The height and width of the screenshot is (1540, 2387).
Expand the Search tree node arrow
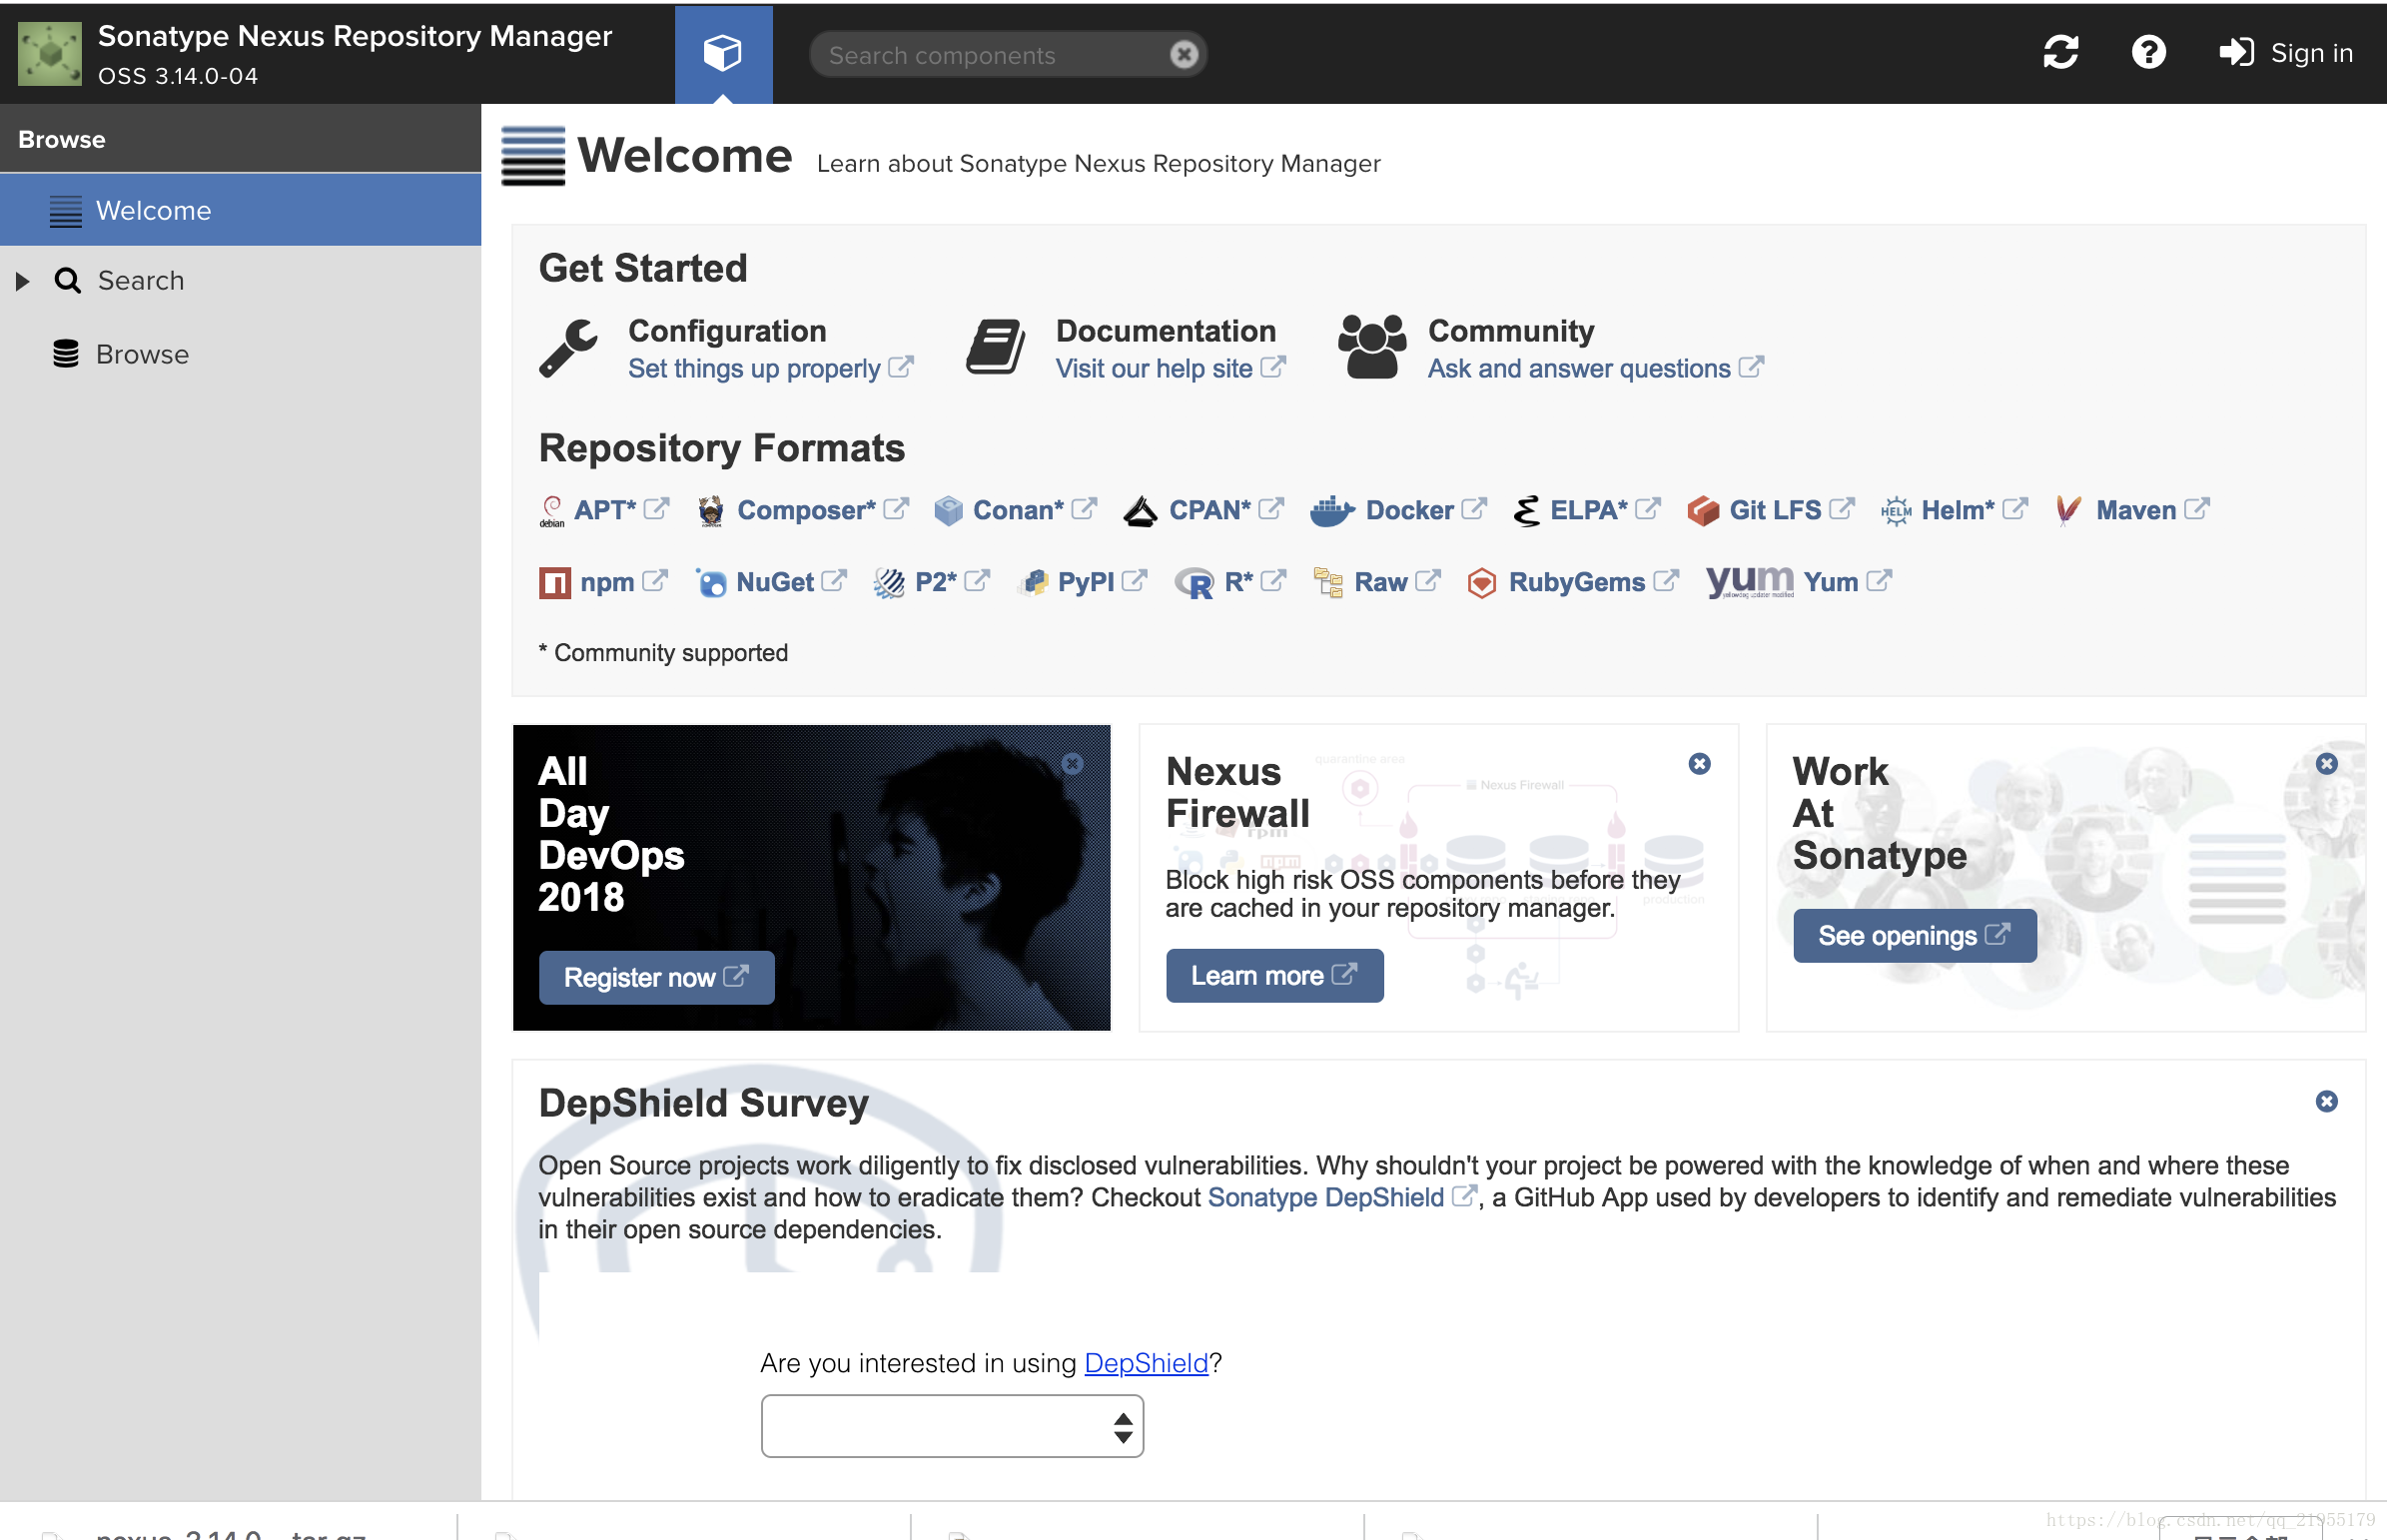pos(22,282)
